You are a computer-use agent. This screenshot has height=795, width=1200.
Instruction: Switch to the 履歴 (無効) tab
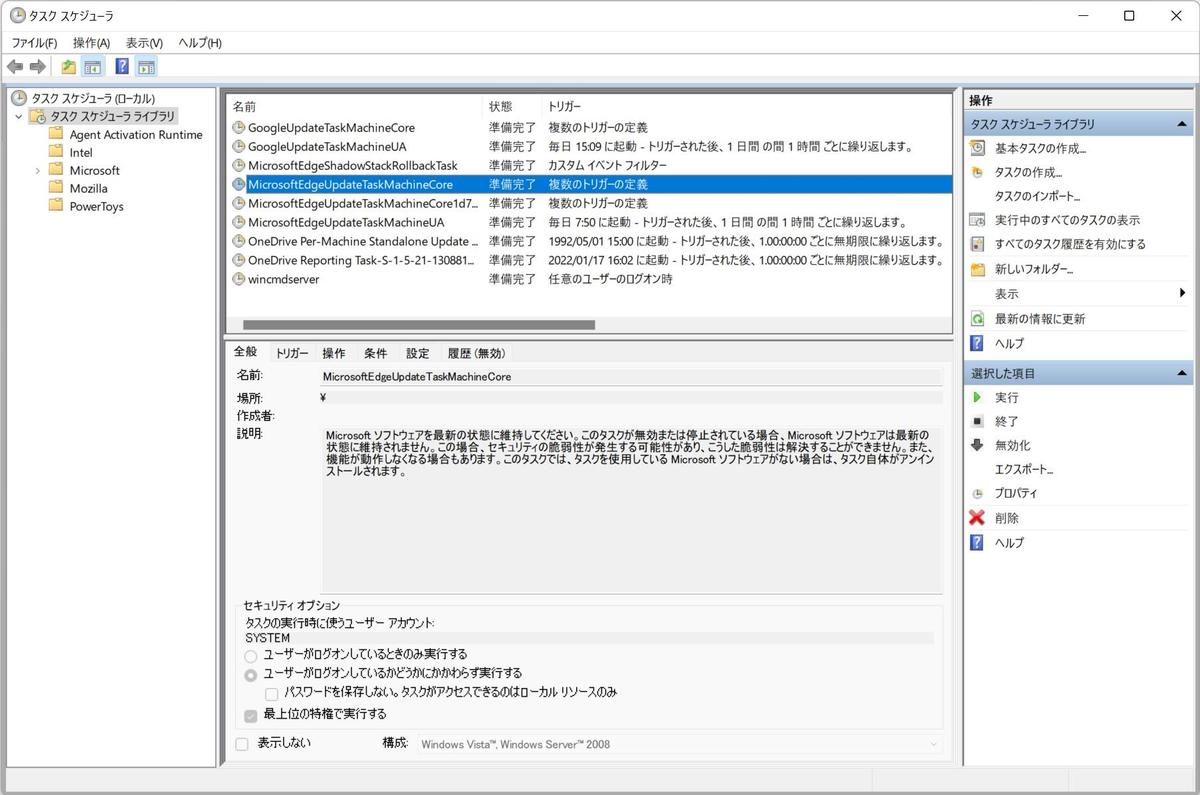point(476,353)
